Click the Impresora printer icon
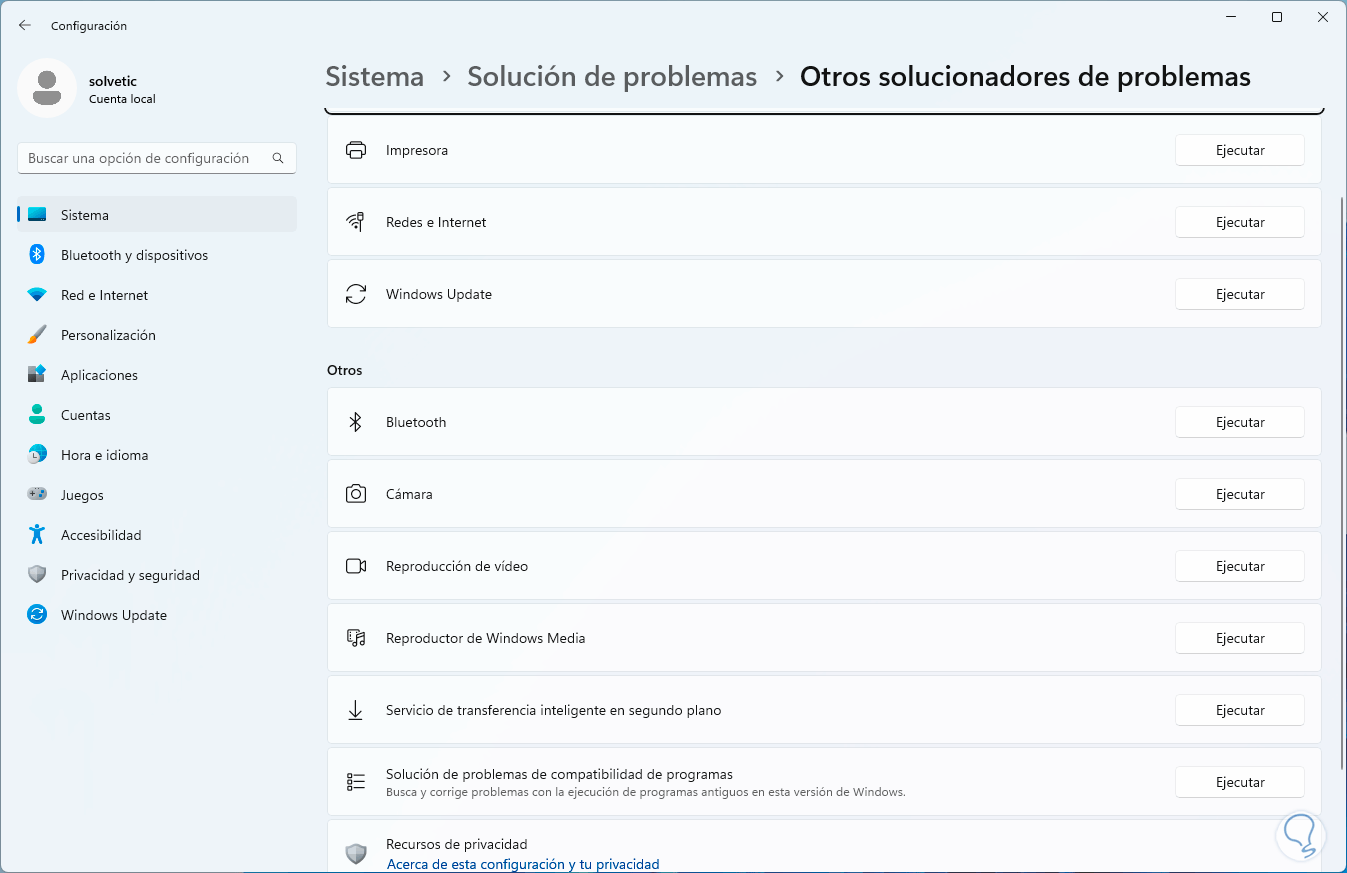The image size is (1347, 873). pos(356,150)
